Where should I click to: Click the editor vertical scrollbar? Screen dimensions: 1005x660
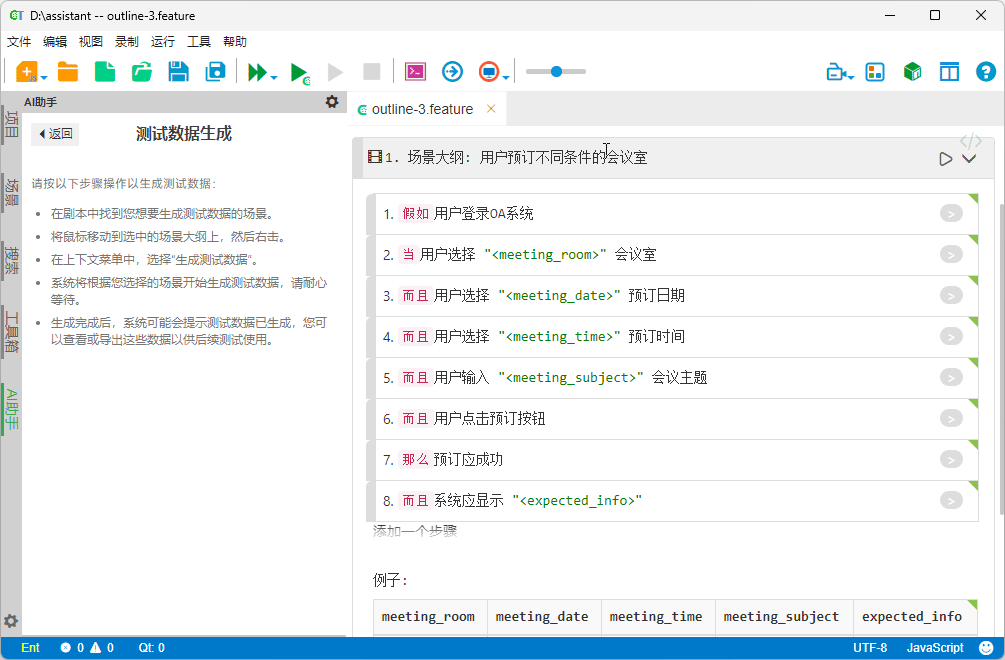coord(1001,359)
